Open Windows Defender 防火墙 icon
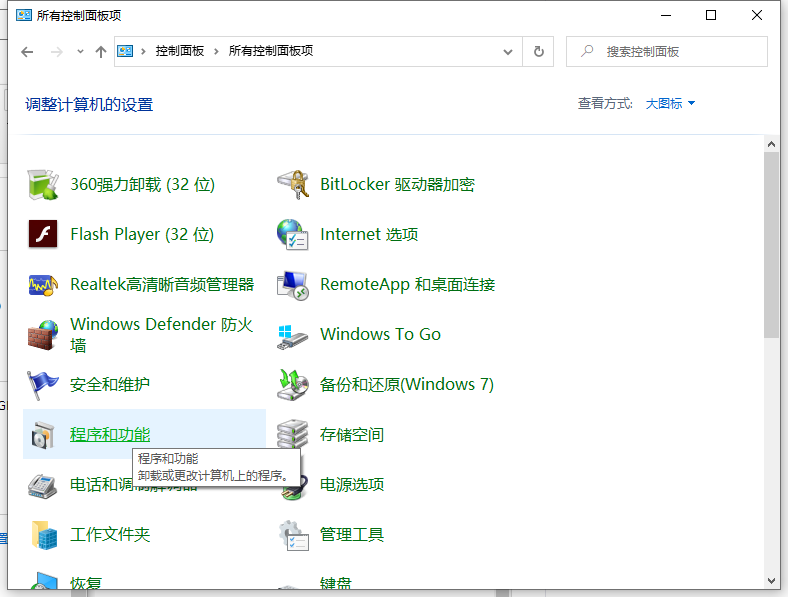 [43, 335]
